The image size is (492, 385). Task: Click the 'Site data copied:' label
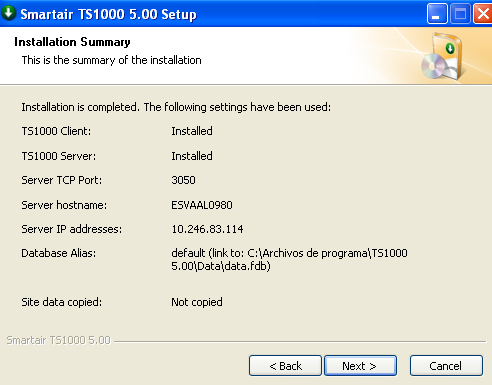click(62, 302)
